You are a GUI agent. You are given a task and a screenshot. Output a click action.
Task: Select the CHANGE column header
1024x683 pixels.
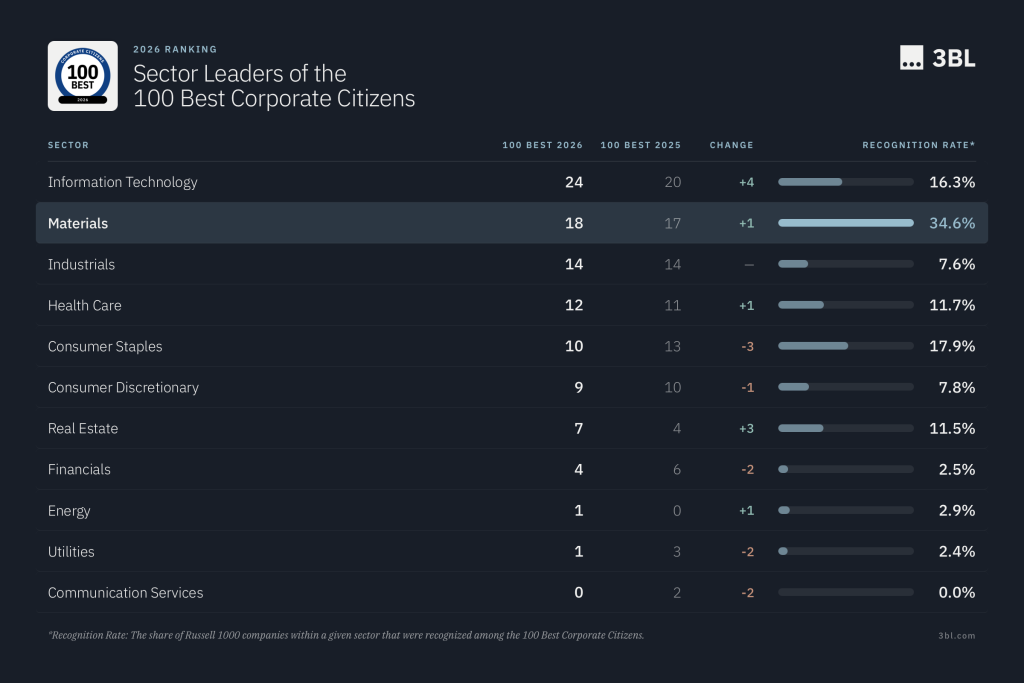(731, 145)
